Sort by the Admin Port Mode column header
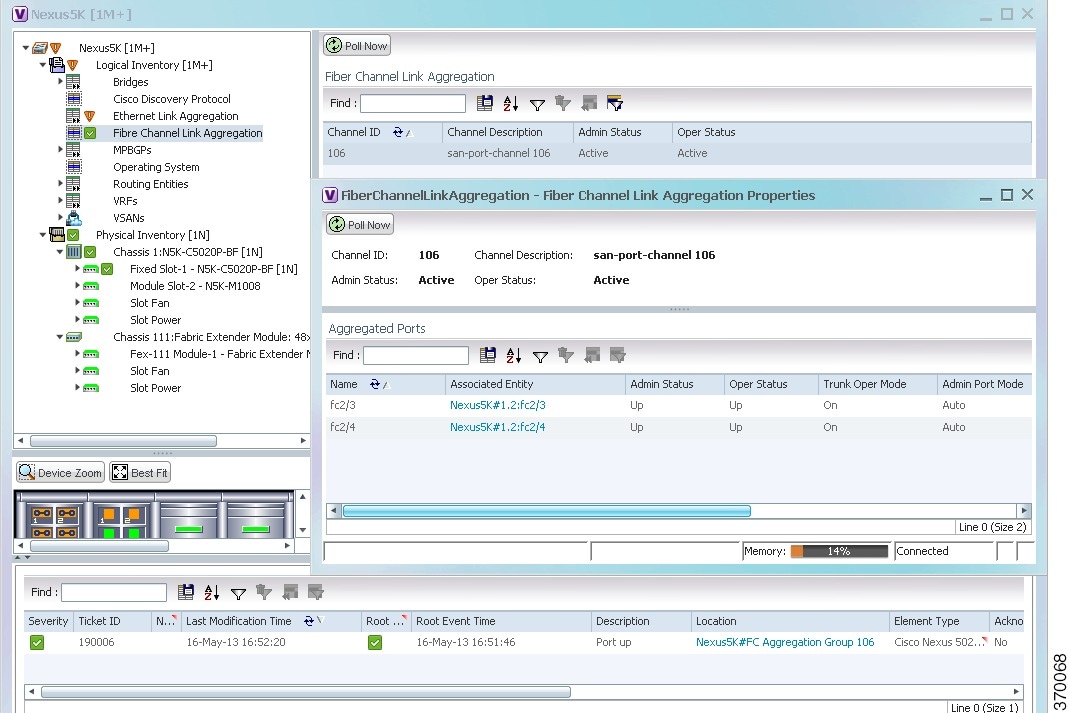Image resolution: width=1069 pixels, height=713 pixels. [x=982, y=384]
